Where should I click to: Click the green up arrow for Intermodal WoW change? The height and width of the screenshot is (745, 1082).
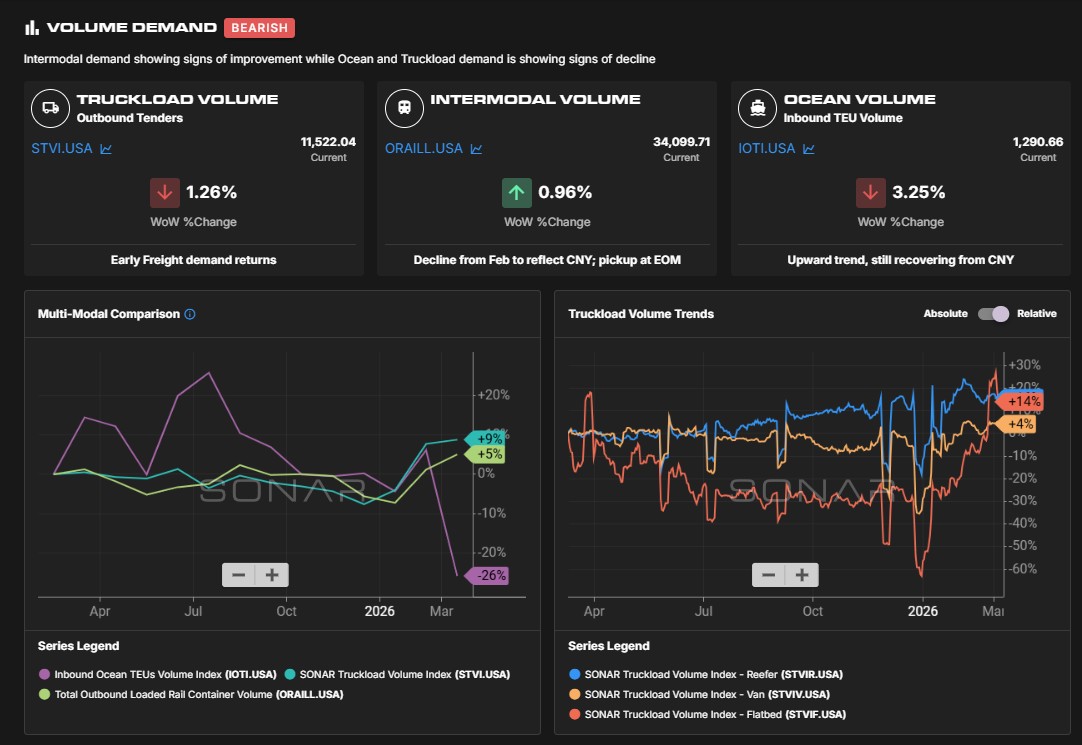(517, 192)
